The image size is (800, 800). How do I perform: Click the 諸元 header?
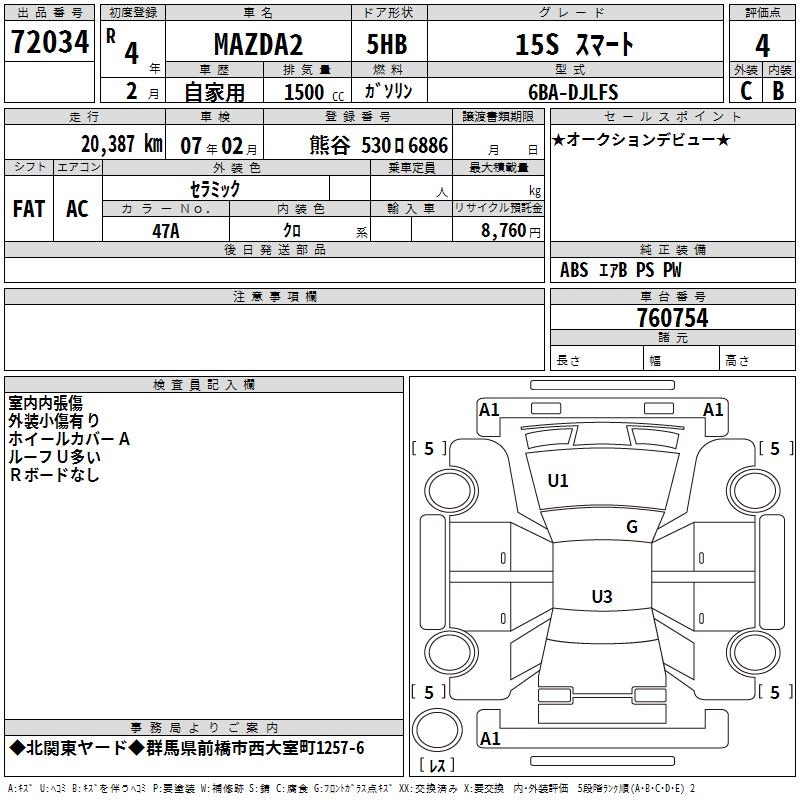672,338
